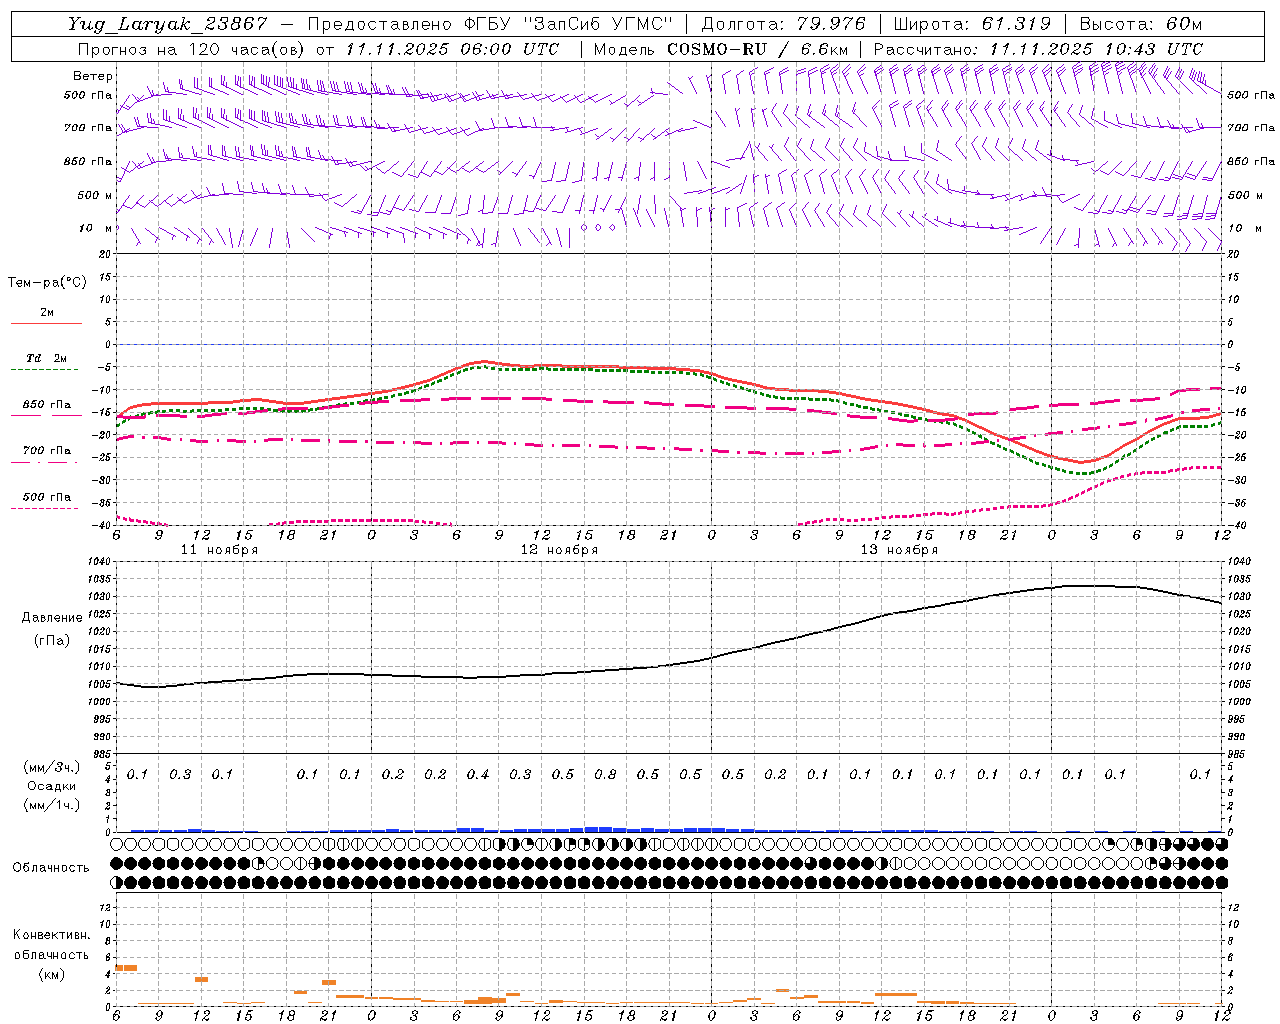The height and width of the screenshot is (1024, 1280).
Task: Select the 'Td 2м' dew point legend entry
Action: (47, 358)
